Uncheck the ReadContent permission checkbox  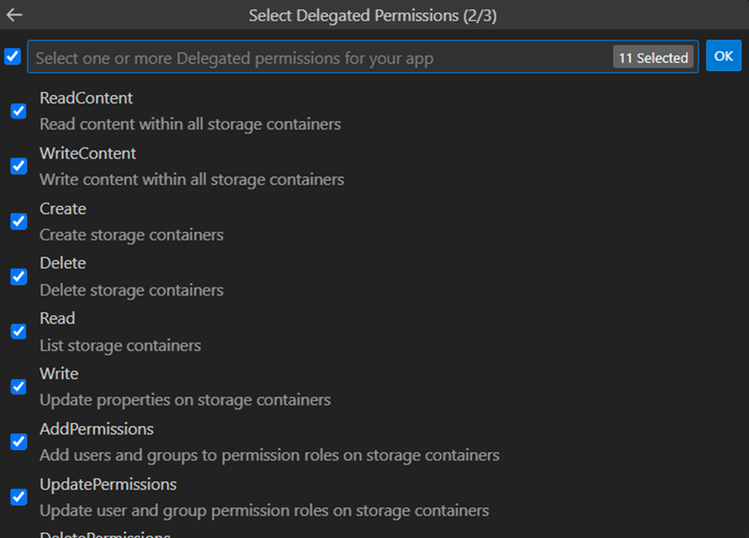[x=18, y=111]
